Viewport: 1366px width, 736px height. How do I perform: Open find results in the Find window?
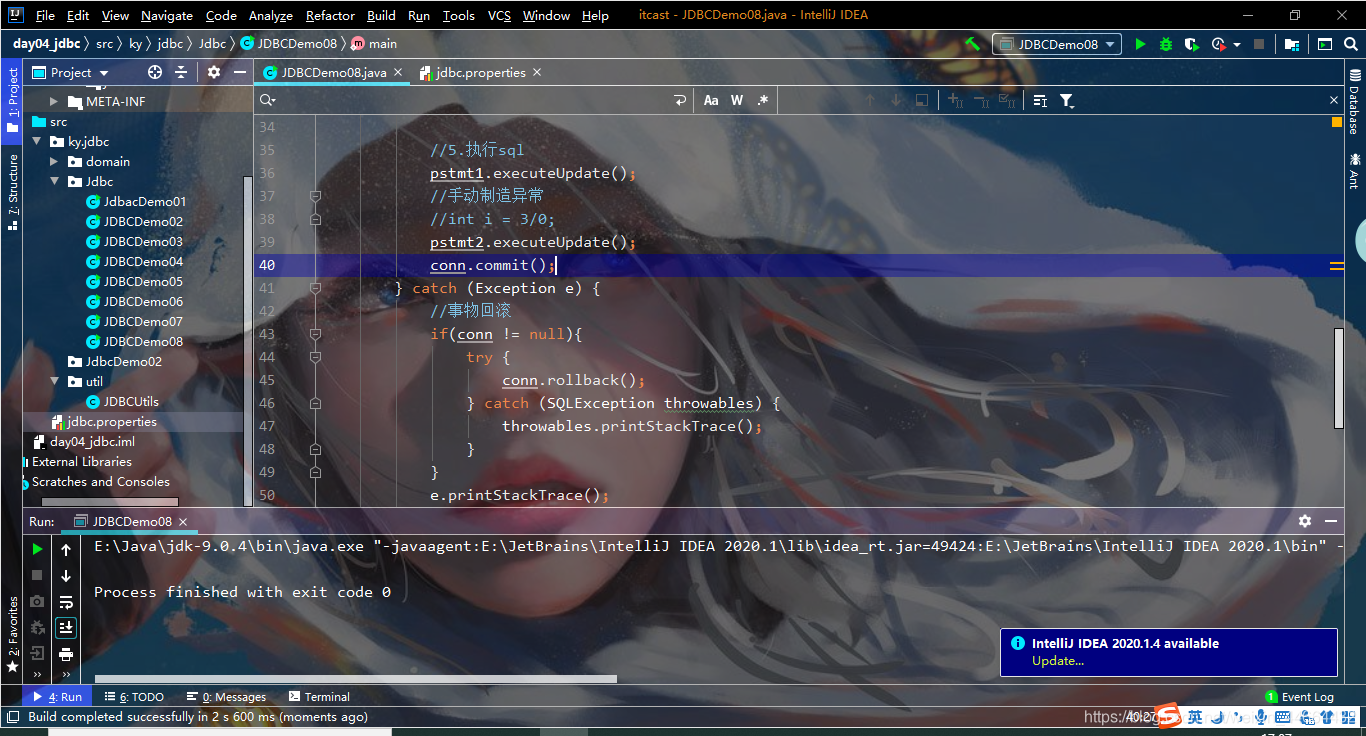[x=1040, y=100]
